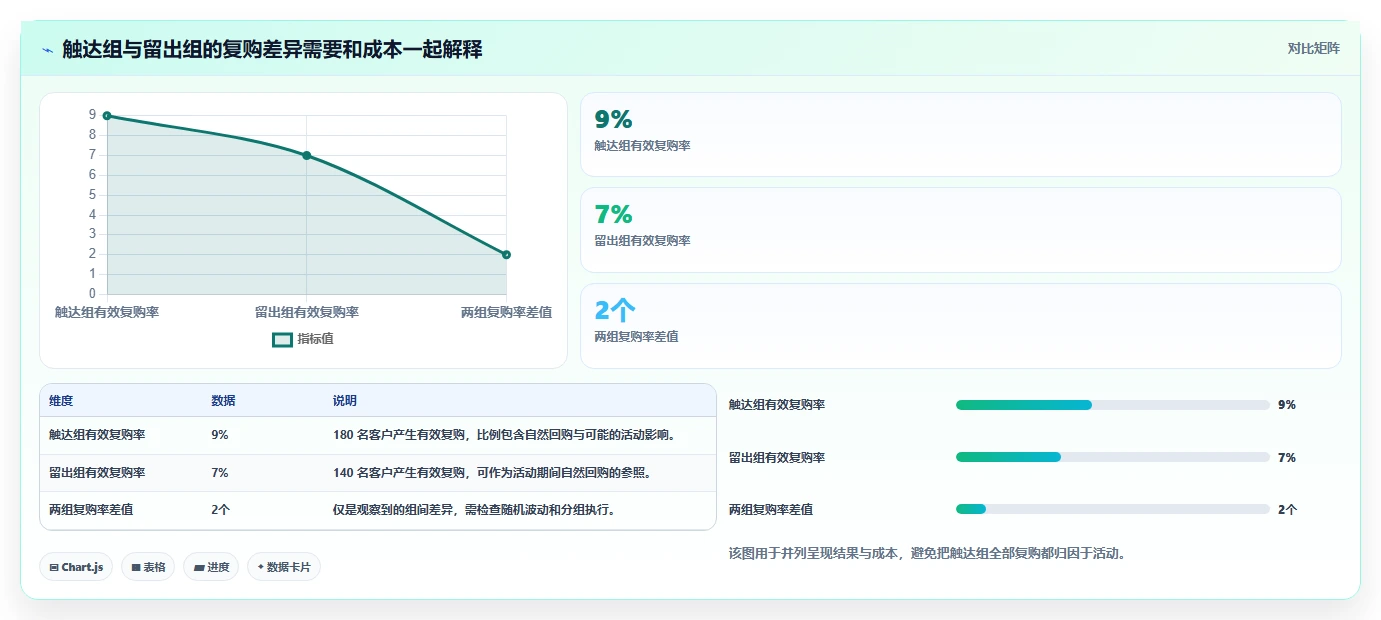The height and width of the screenshot is (620, 1381).
Task: Click the 留出组有效复购率 progress bar
Action: (x=1113, y=457)
